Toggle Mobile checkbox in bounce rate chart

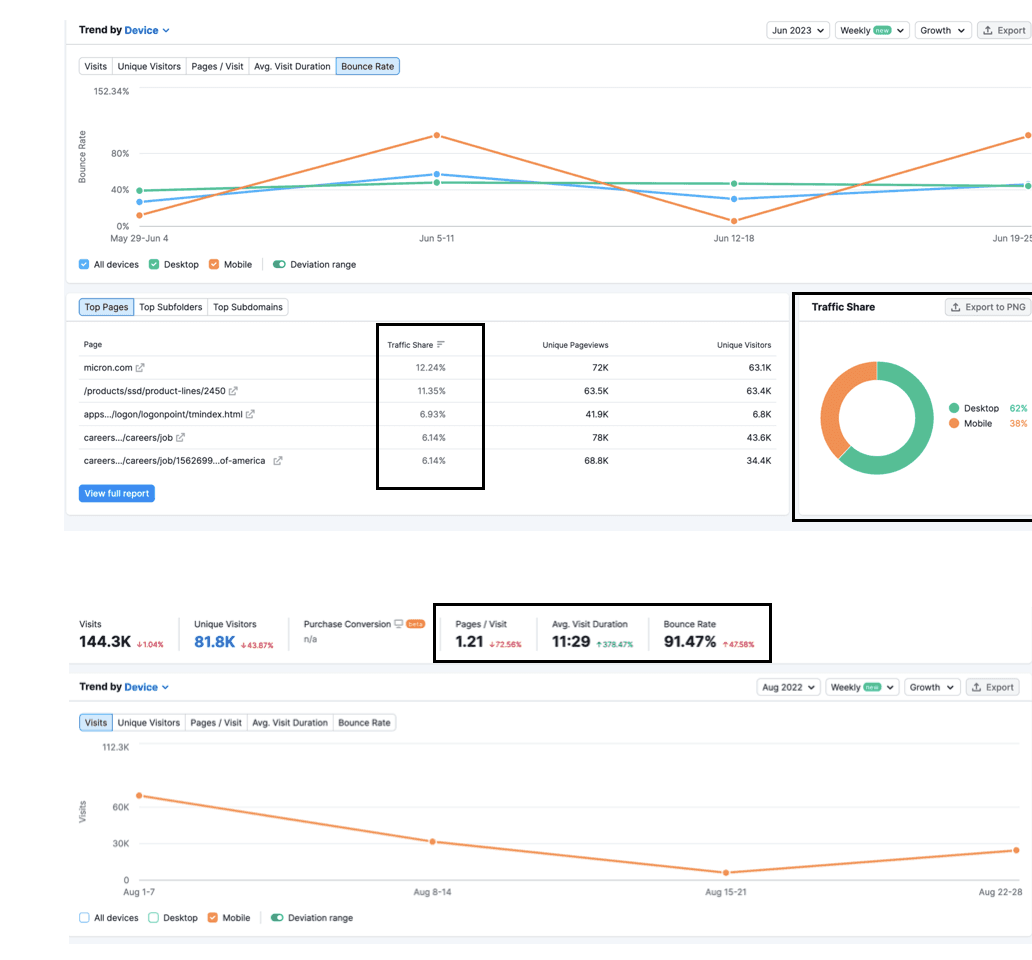(214, 265)
